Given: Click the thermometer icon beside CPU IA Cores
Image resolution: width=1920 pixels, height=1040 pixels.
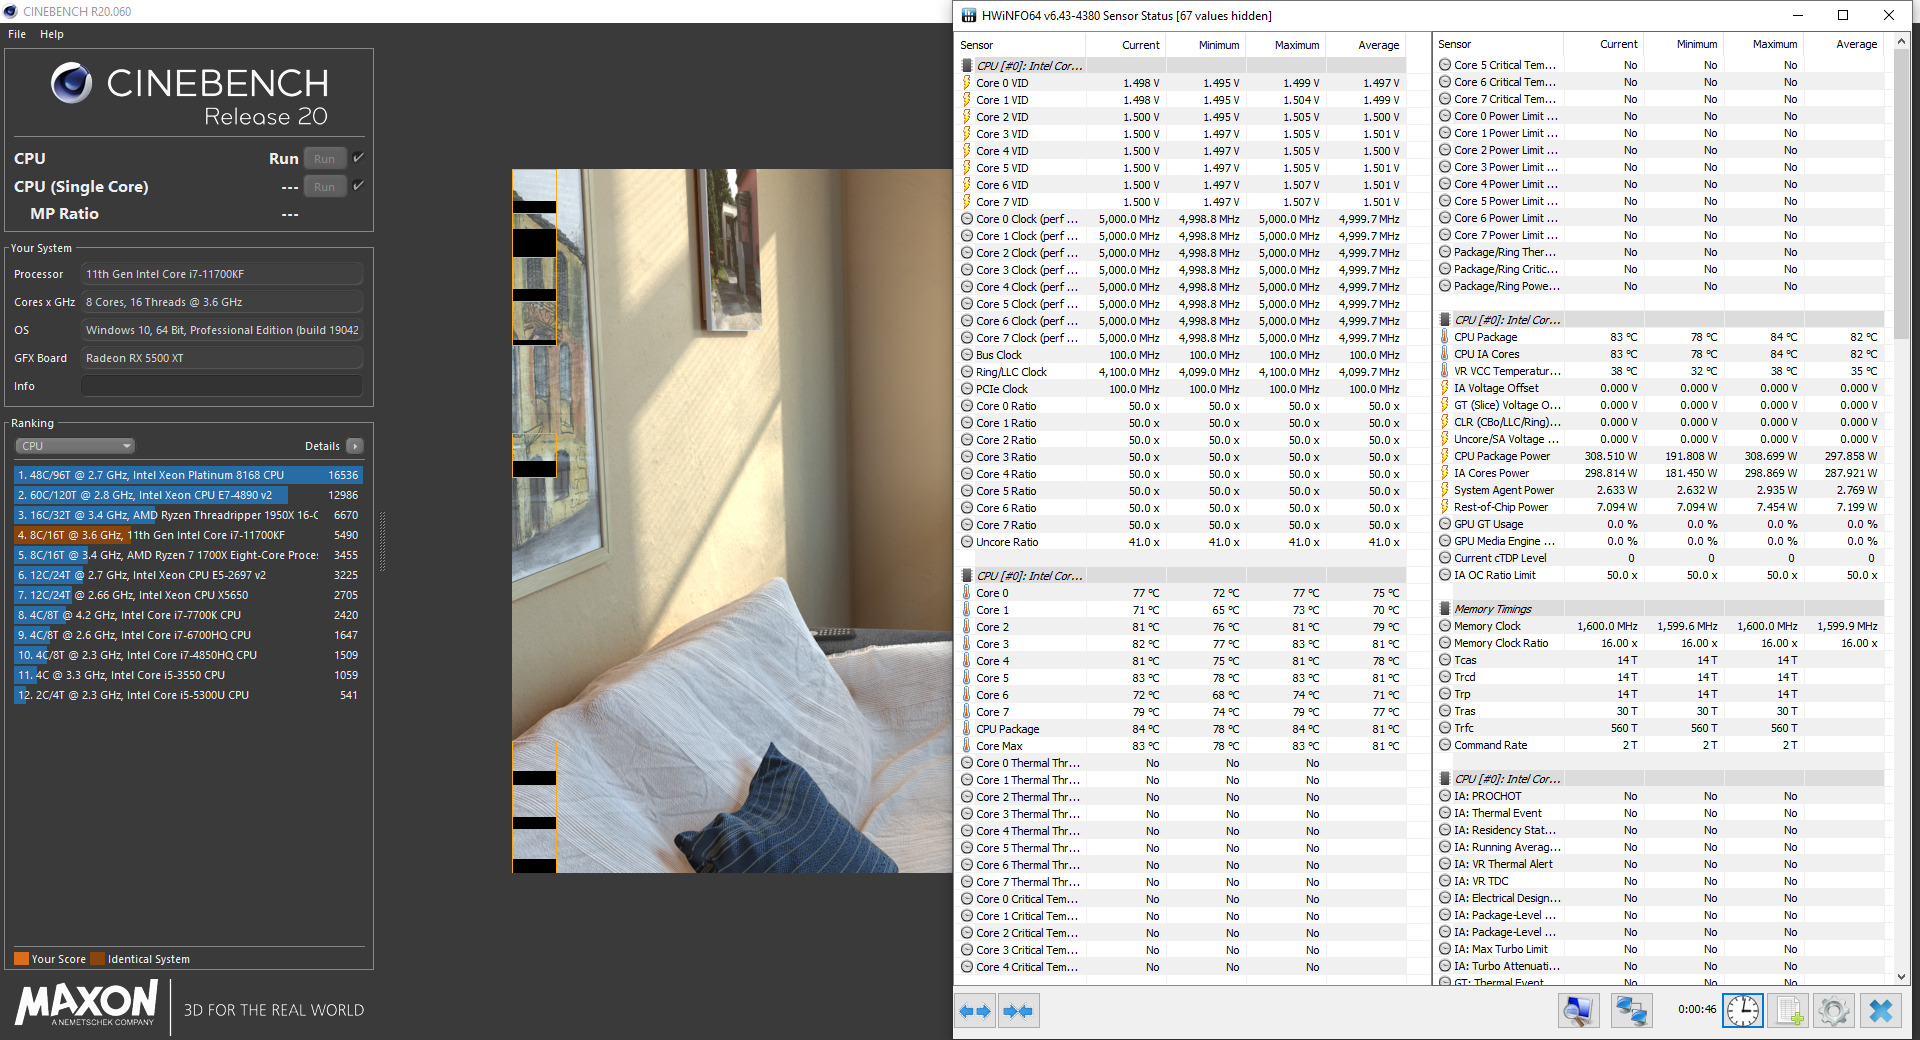Looking at the screenshot, I should point(1445,354).
